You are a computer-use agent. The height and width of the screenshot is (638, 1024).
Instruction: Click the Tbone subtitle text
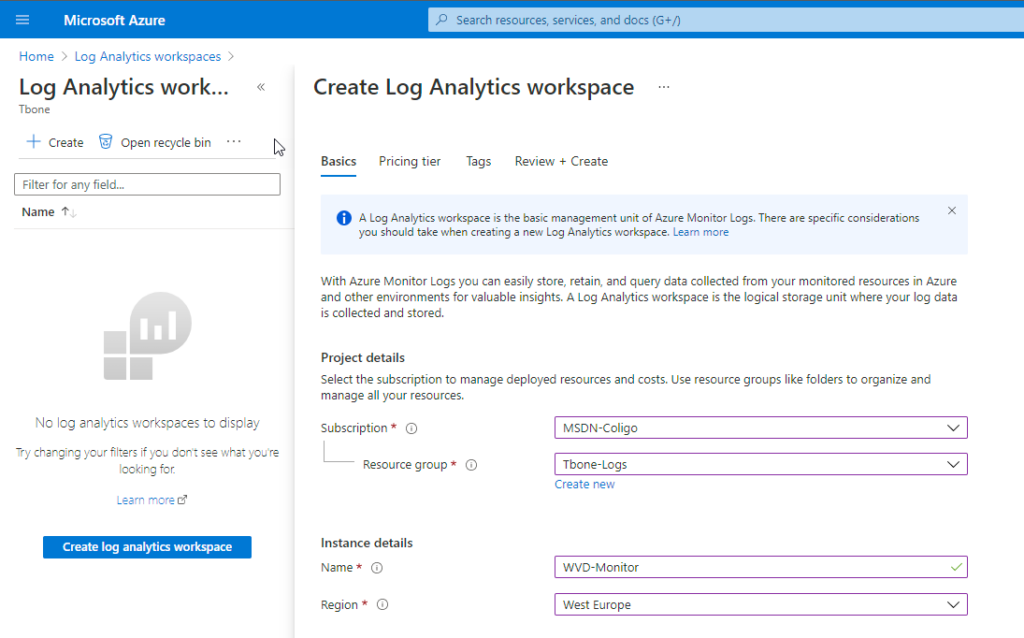click(34, 109)
